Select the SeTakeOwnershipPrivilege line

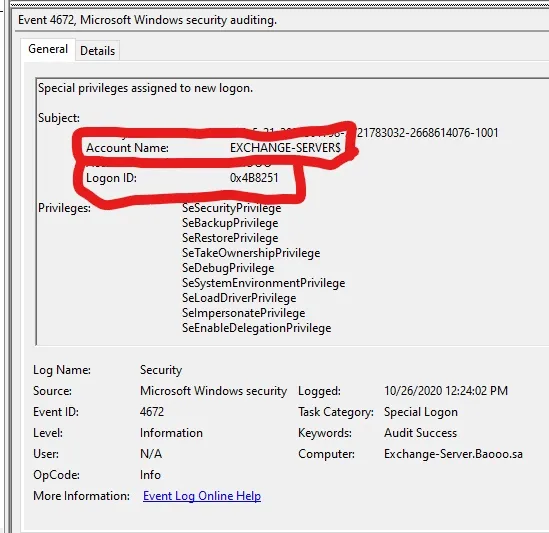click(251, 253)
